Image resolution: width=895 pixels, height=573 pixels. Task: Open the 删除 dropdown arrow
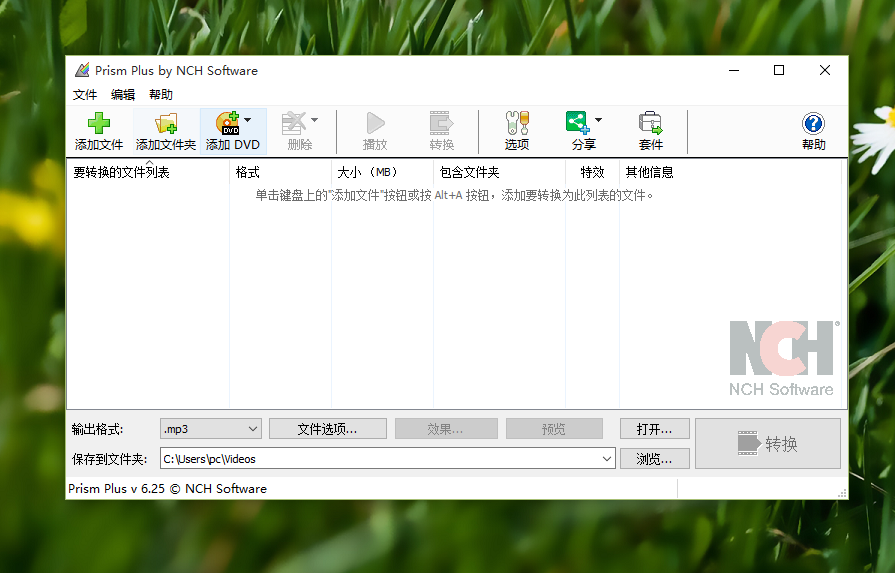point(315,120)
